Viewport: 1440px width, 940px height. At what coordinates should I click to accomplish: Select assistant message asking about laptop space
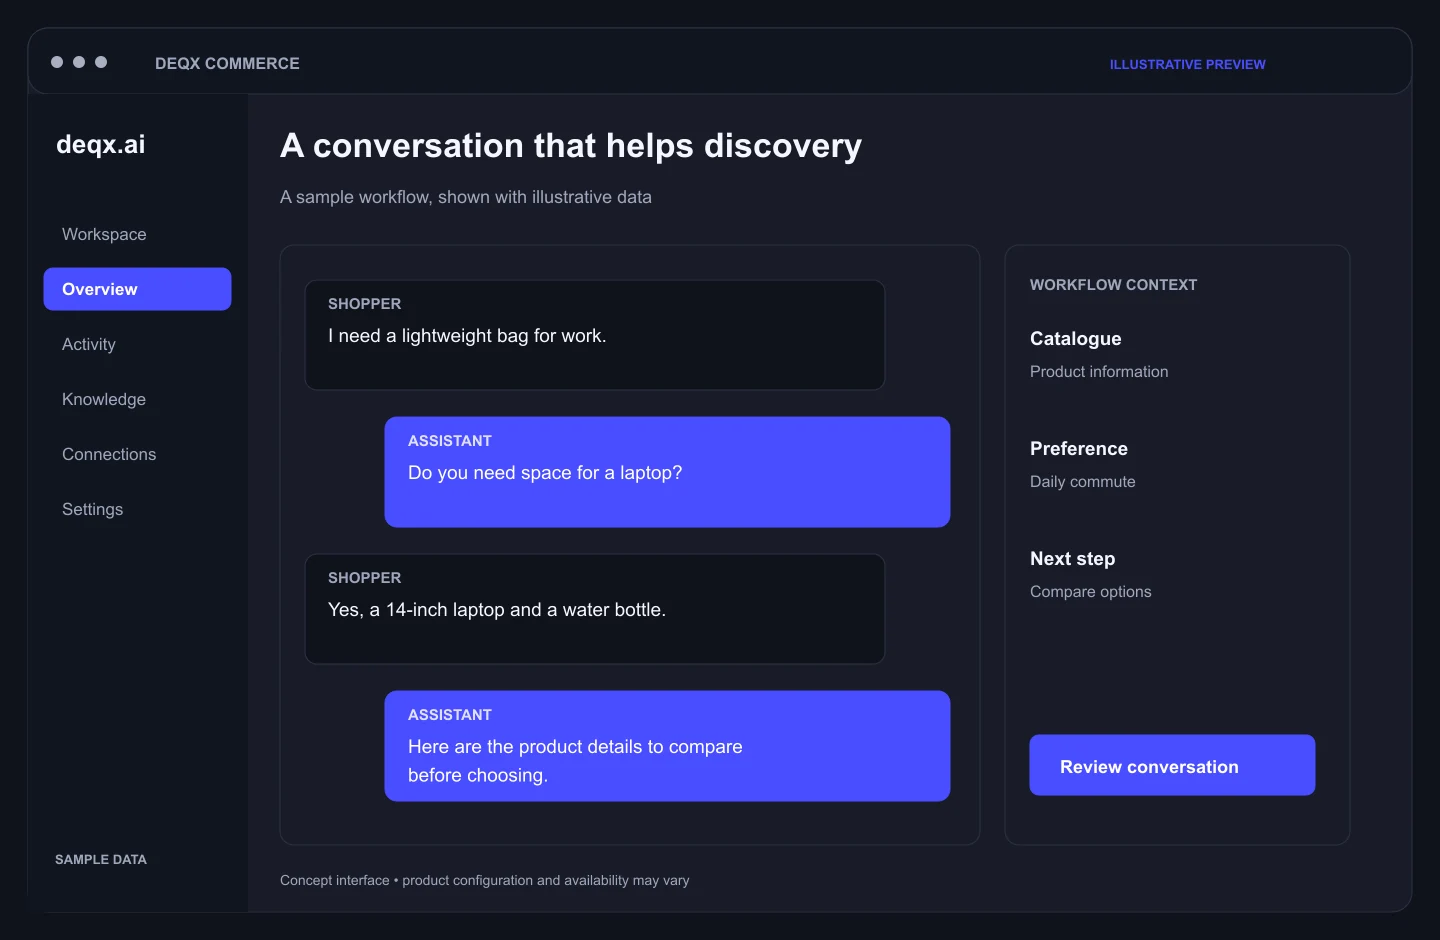(x=667, y=472)
